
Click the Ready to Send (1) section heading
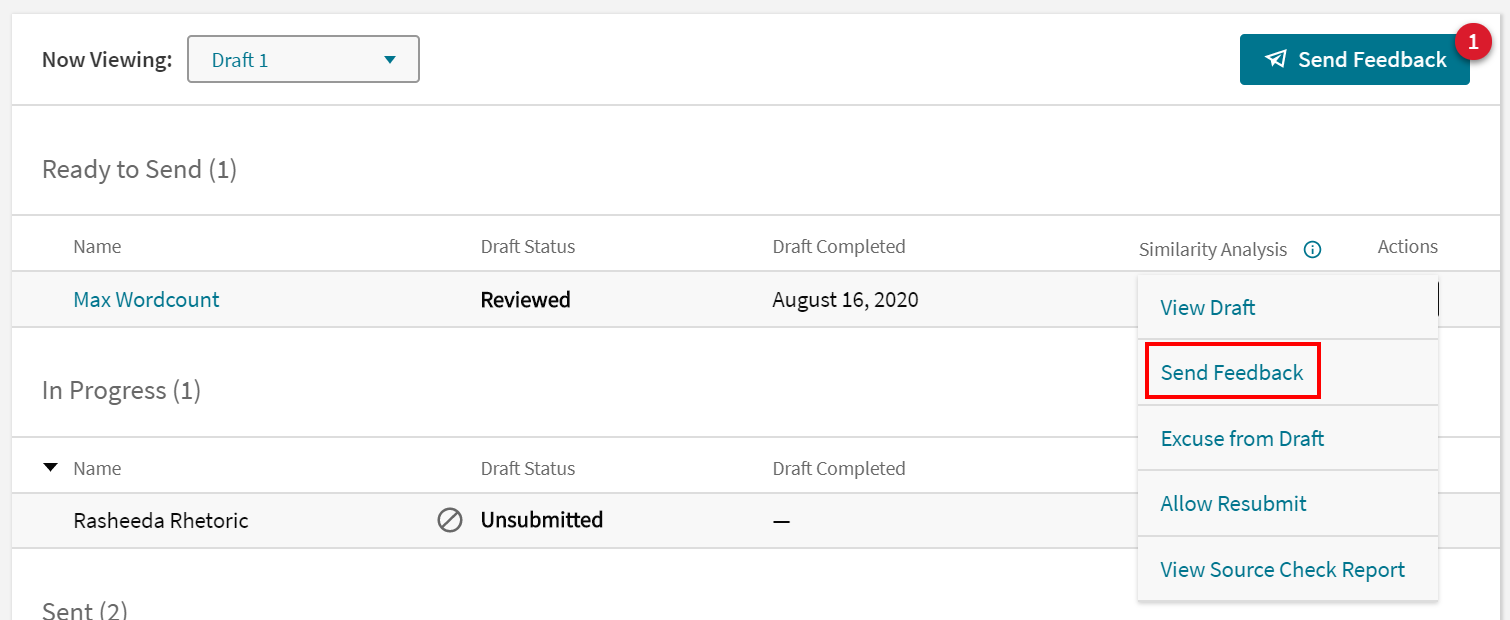(x=139, y=170)
